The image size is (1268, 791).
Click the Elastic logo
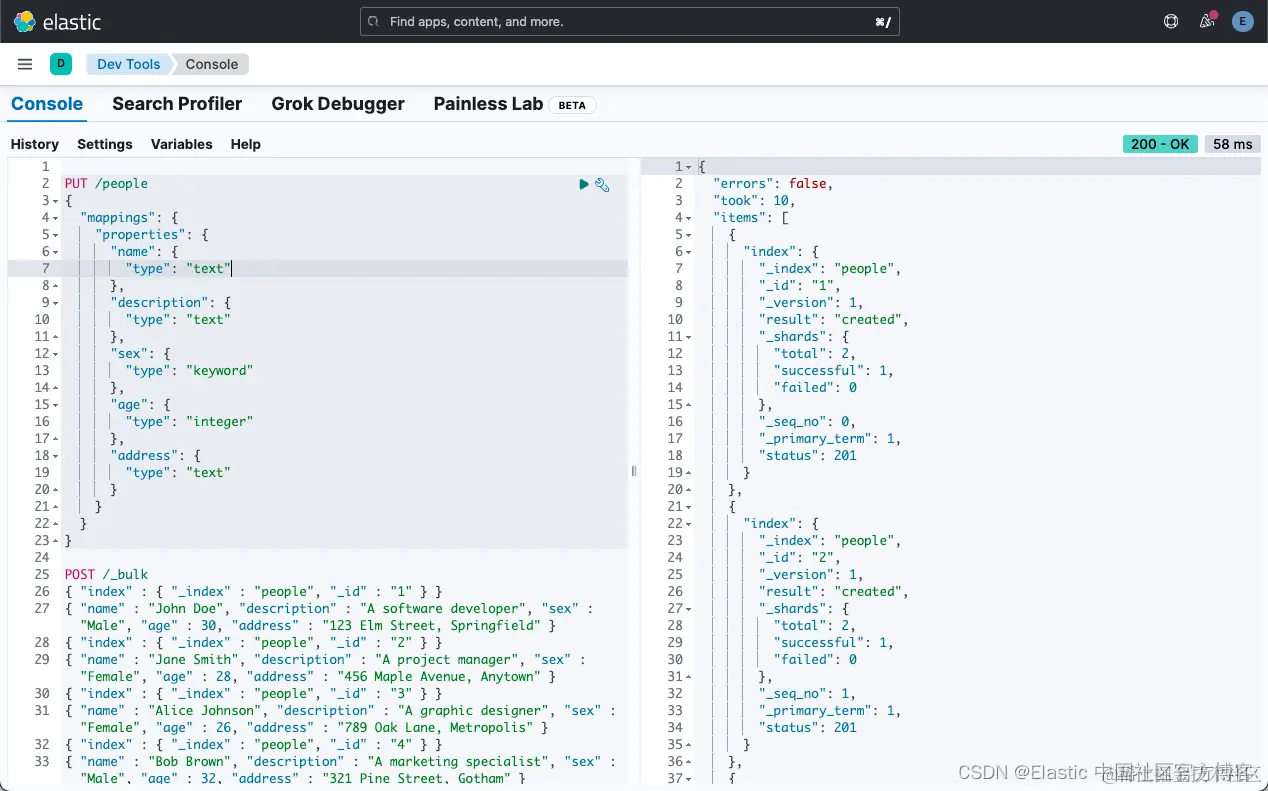(57, 21)
